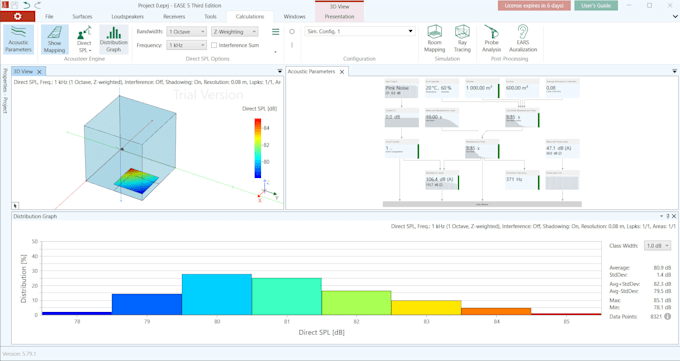
Task: Pin the Distribution Graph panel
Action: click(x=668, y=216)
